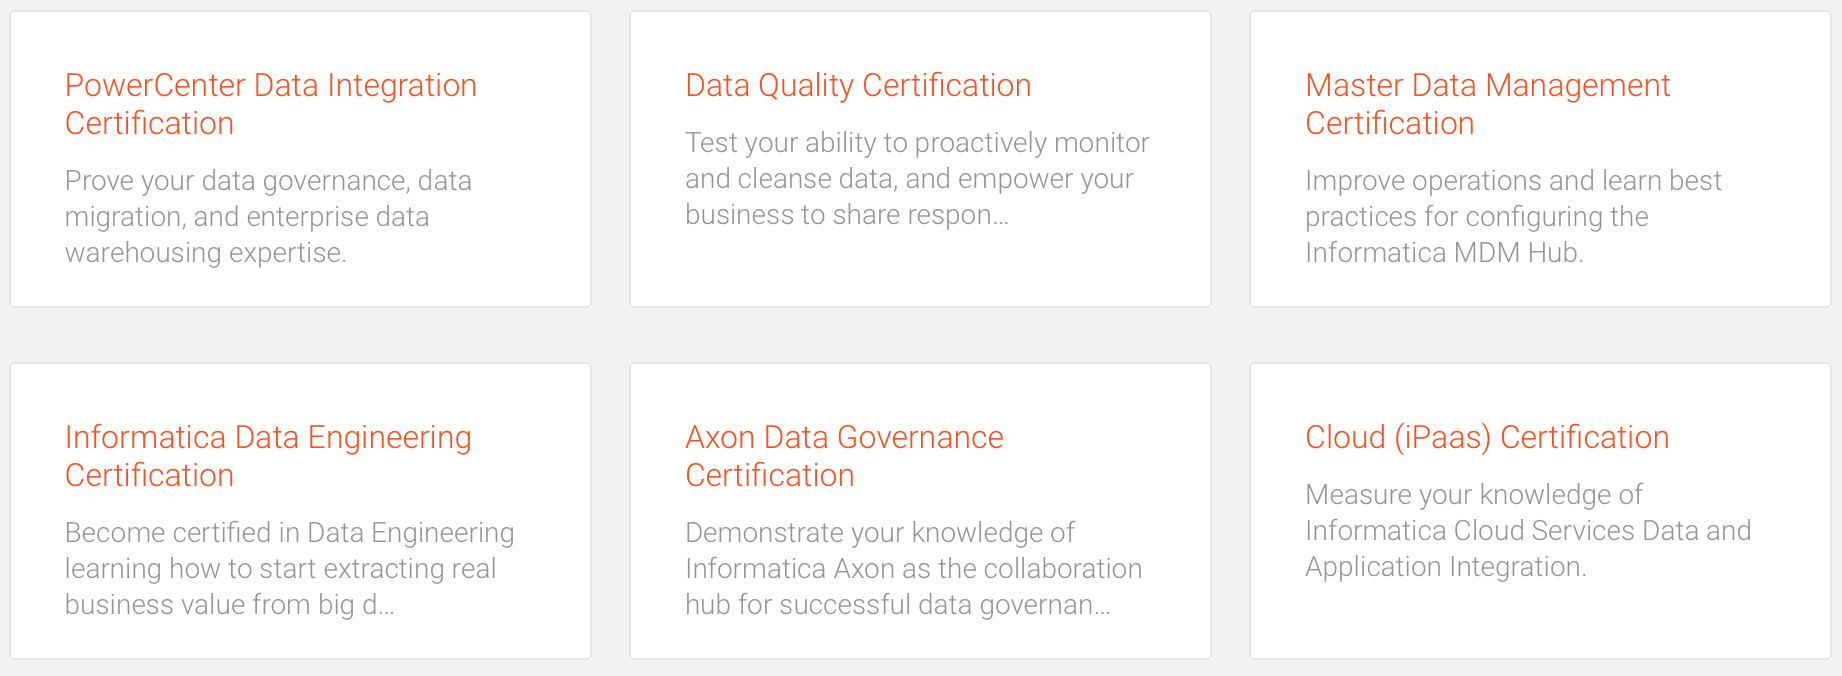This screenshot has height=676, width=1842.
Task: Click the truncation ellipsis after 'data governan'
Action: coord(1103,607)
